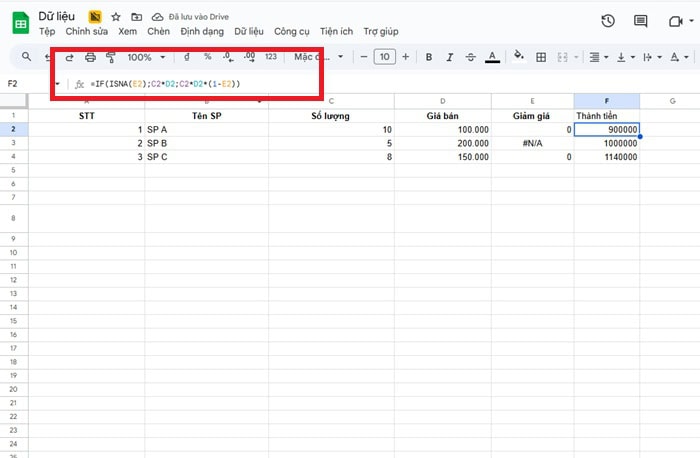The image size is (700, 458).
Task: Open the fill color picker
Action: [518, 57]
